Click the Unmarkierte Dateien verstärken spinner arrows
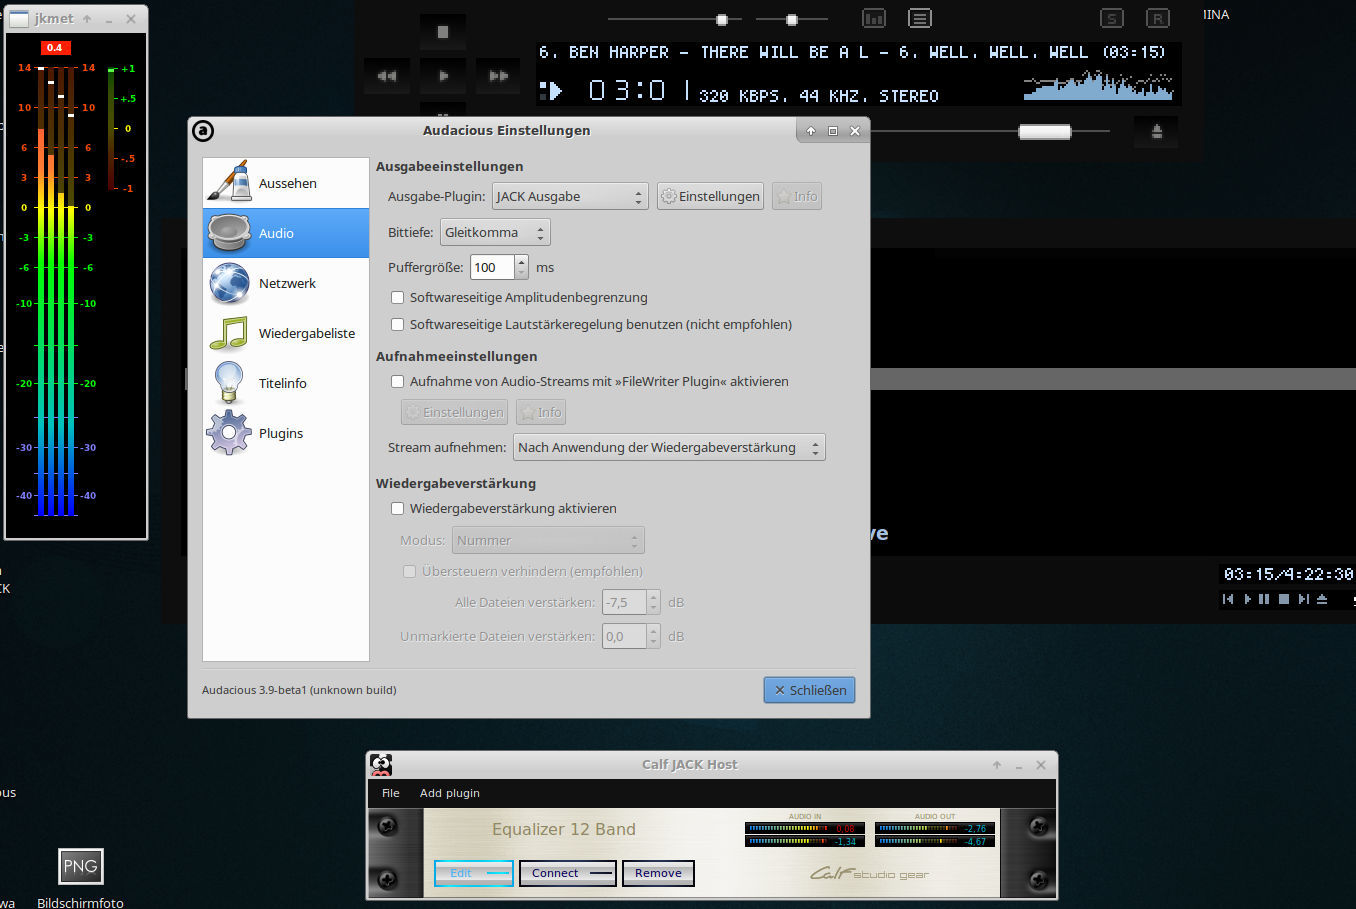Viewport: 1356px width, 909px height. [x=654, y=637]
